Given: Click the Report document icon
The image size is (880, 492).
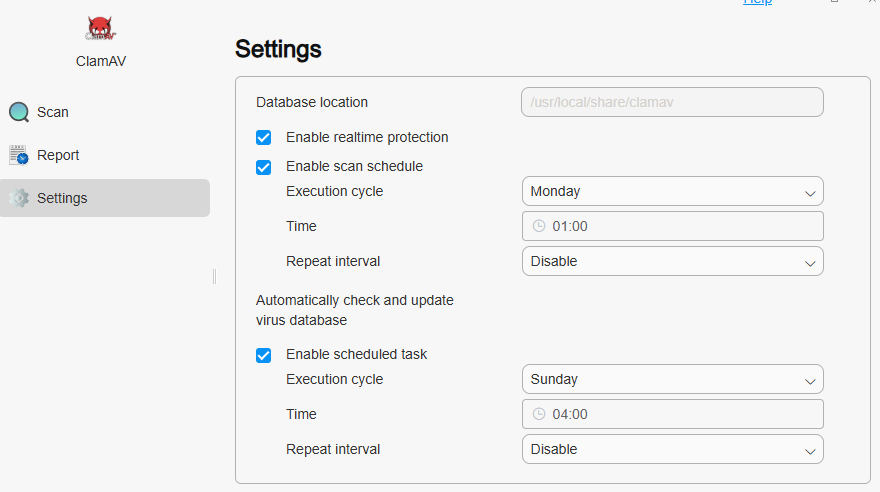Looking at the screenshot, I should pyautogui.click(x=19, y=155).
